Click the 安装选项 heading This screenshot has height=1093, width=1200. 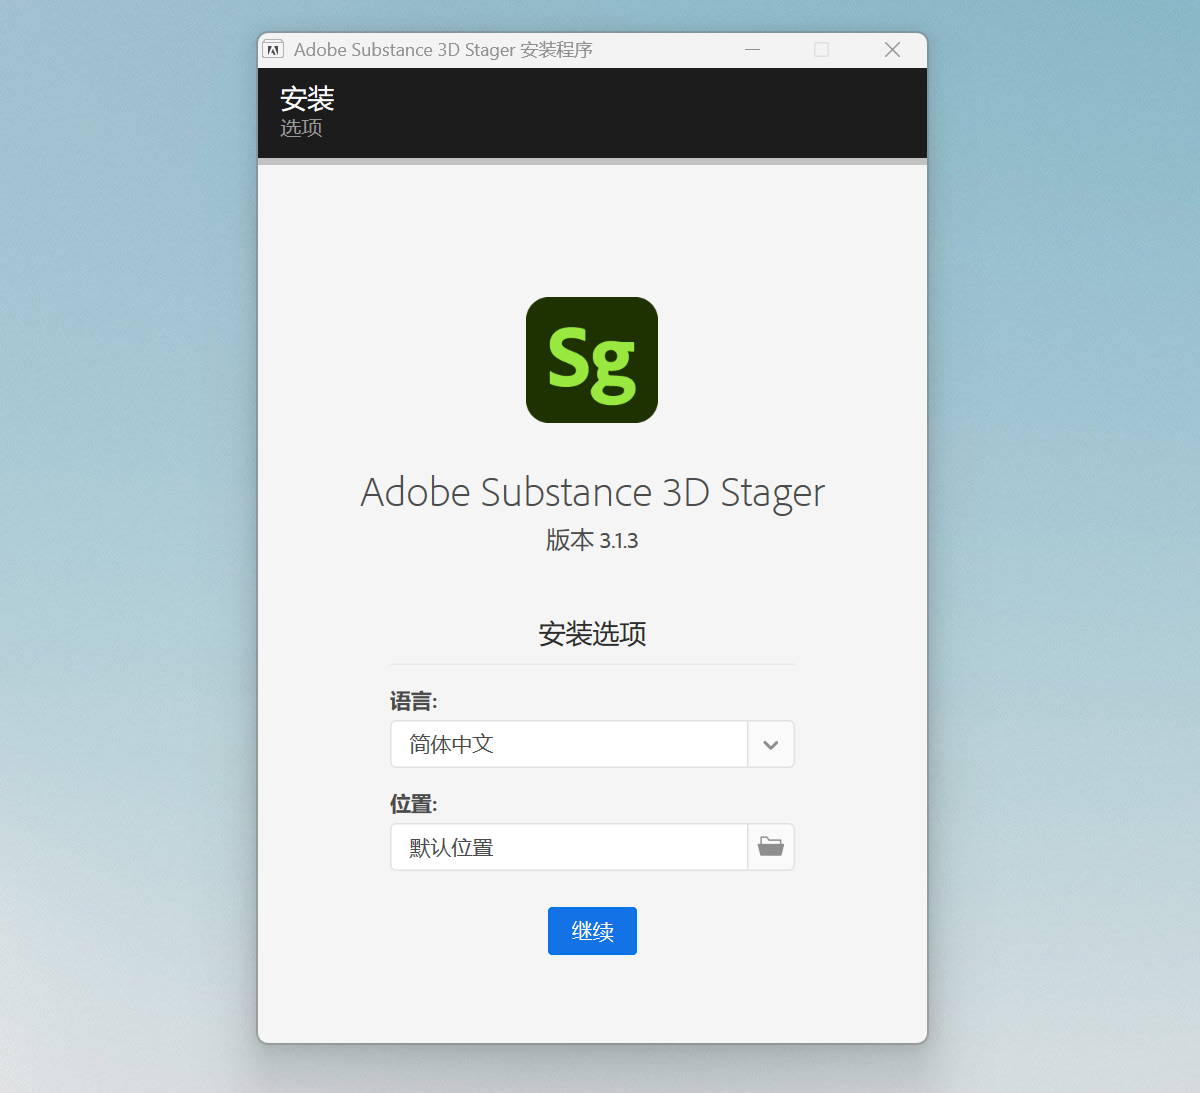pyautogui.click(x=592, y=634)
